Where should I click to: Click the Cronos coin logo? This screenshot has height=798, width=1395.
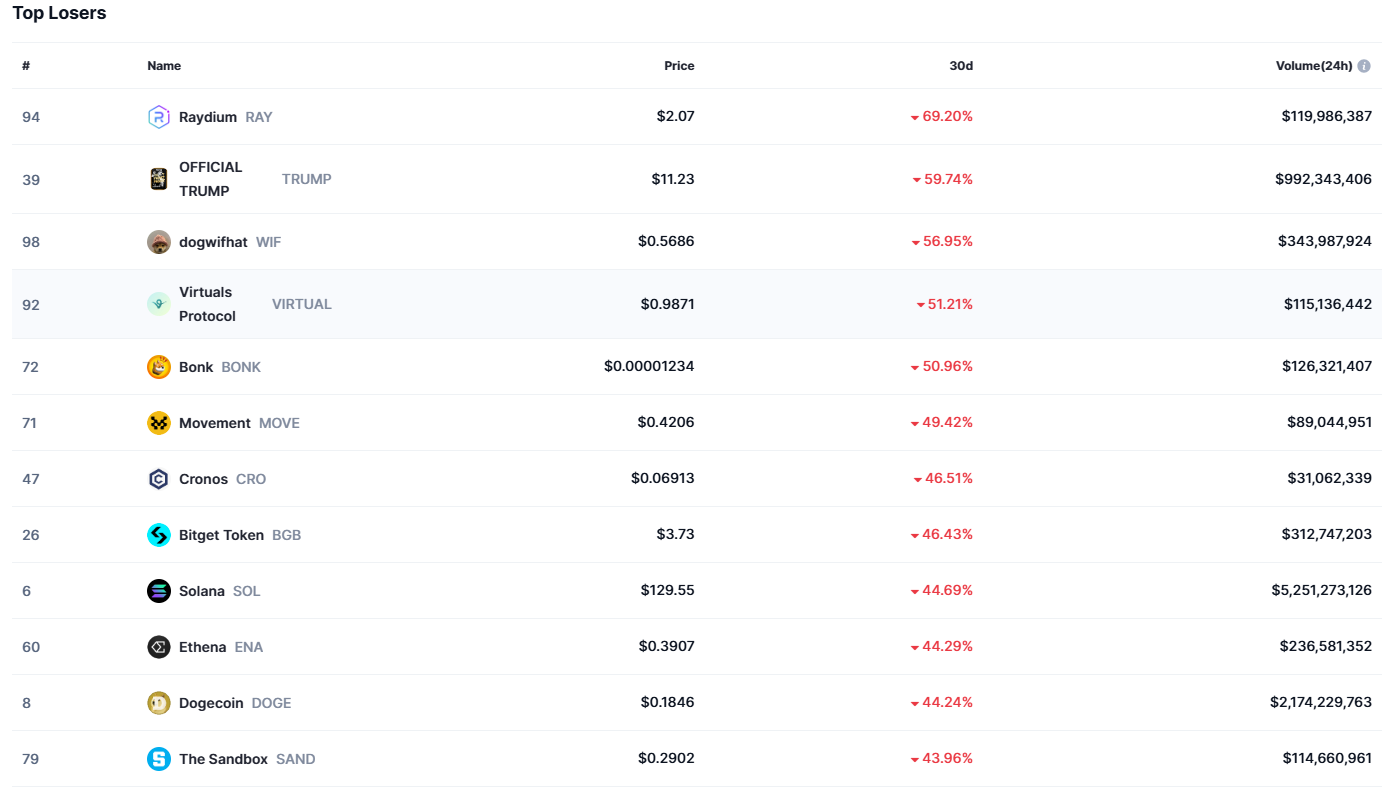(x=159, y=479)
